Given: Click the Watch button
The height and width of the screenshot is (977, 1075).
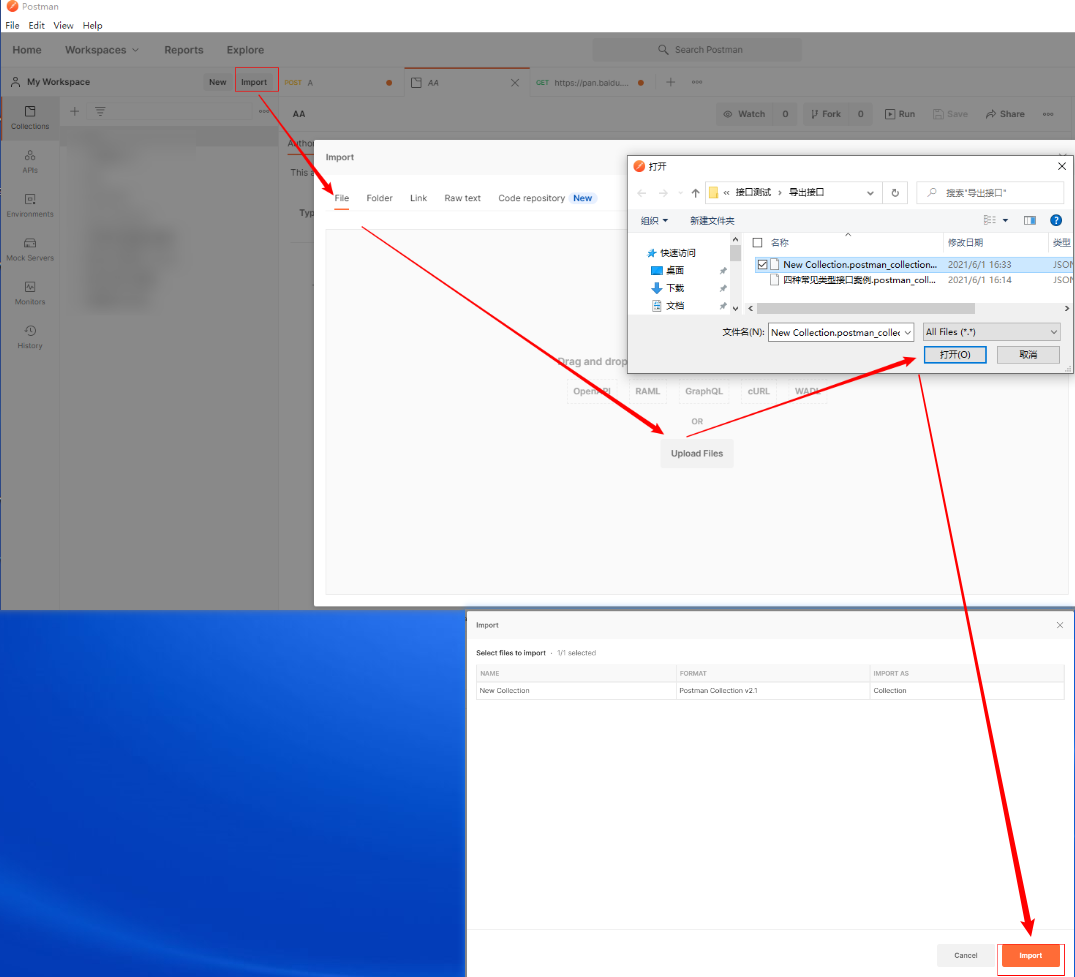Looking at the screenshot, I should 745,114.
